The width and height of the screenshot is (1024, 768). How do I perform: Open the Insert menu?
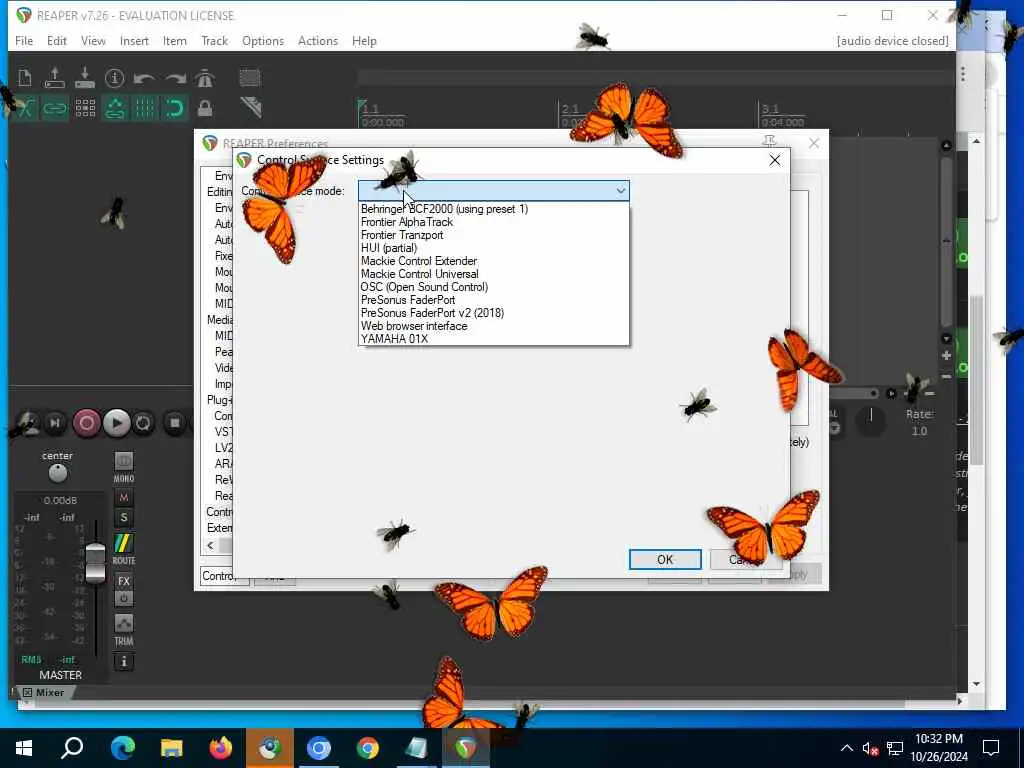134,40
